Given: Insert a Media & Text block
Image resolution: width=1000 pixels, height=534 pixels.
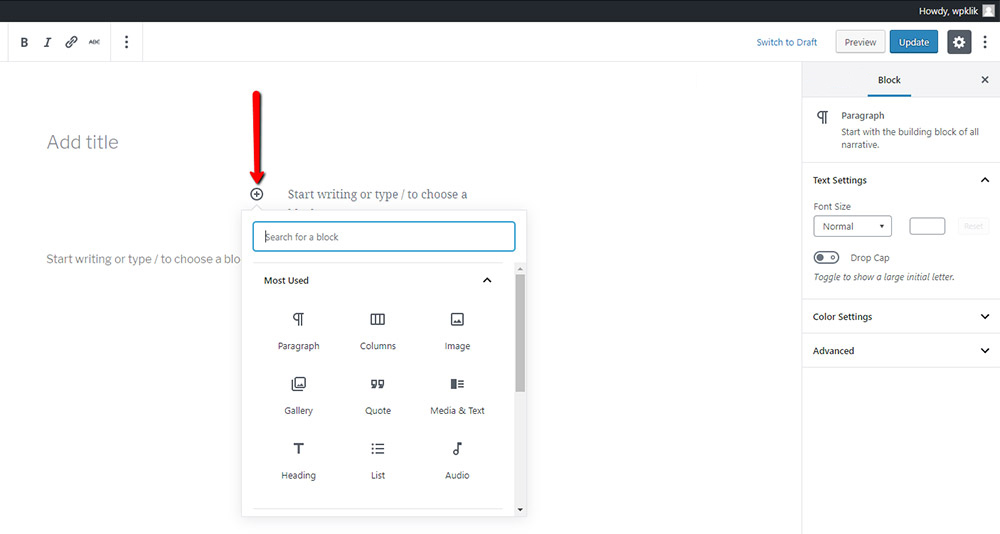Looking at the screenshot, I should tap(457, 396).
